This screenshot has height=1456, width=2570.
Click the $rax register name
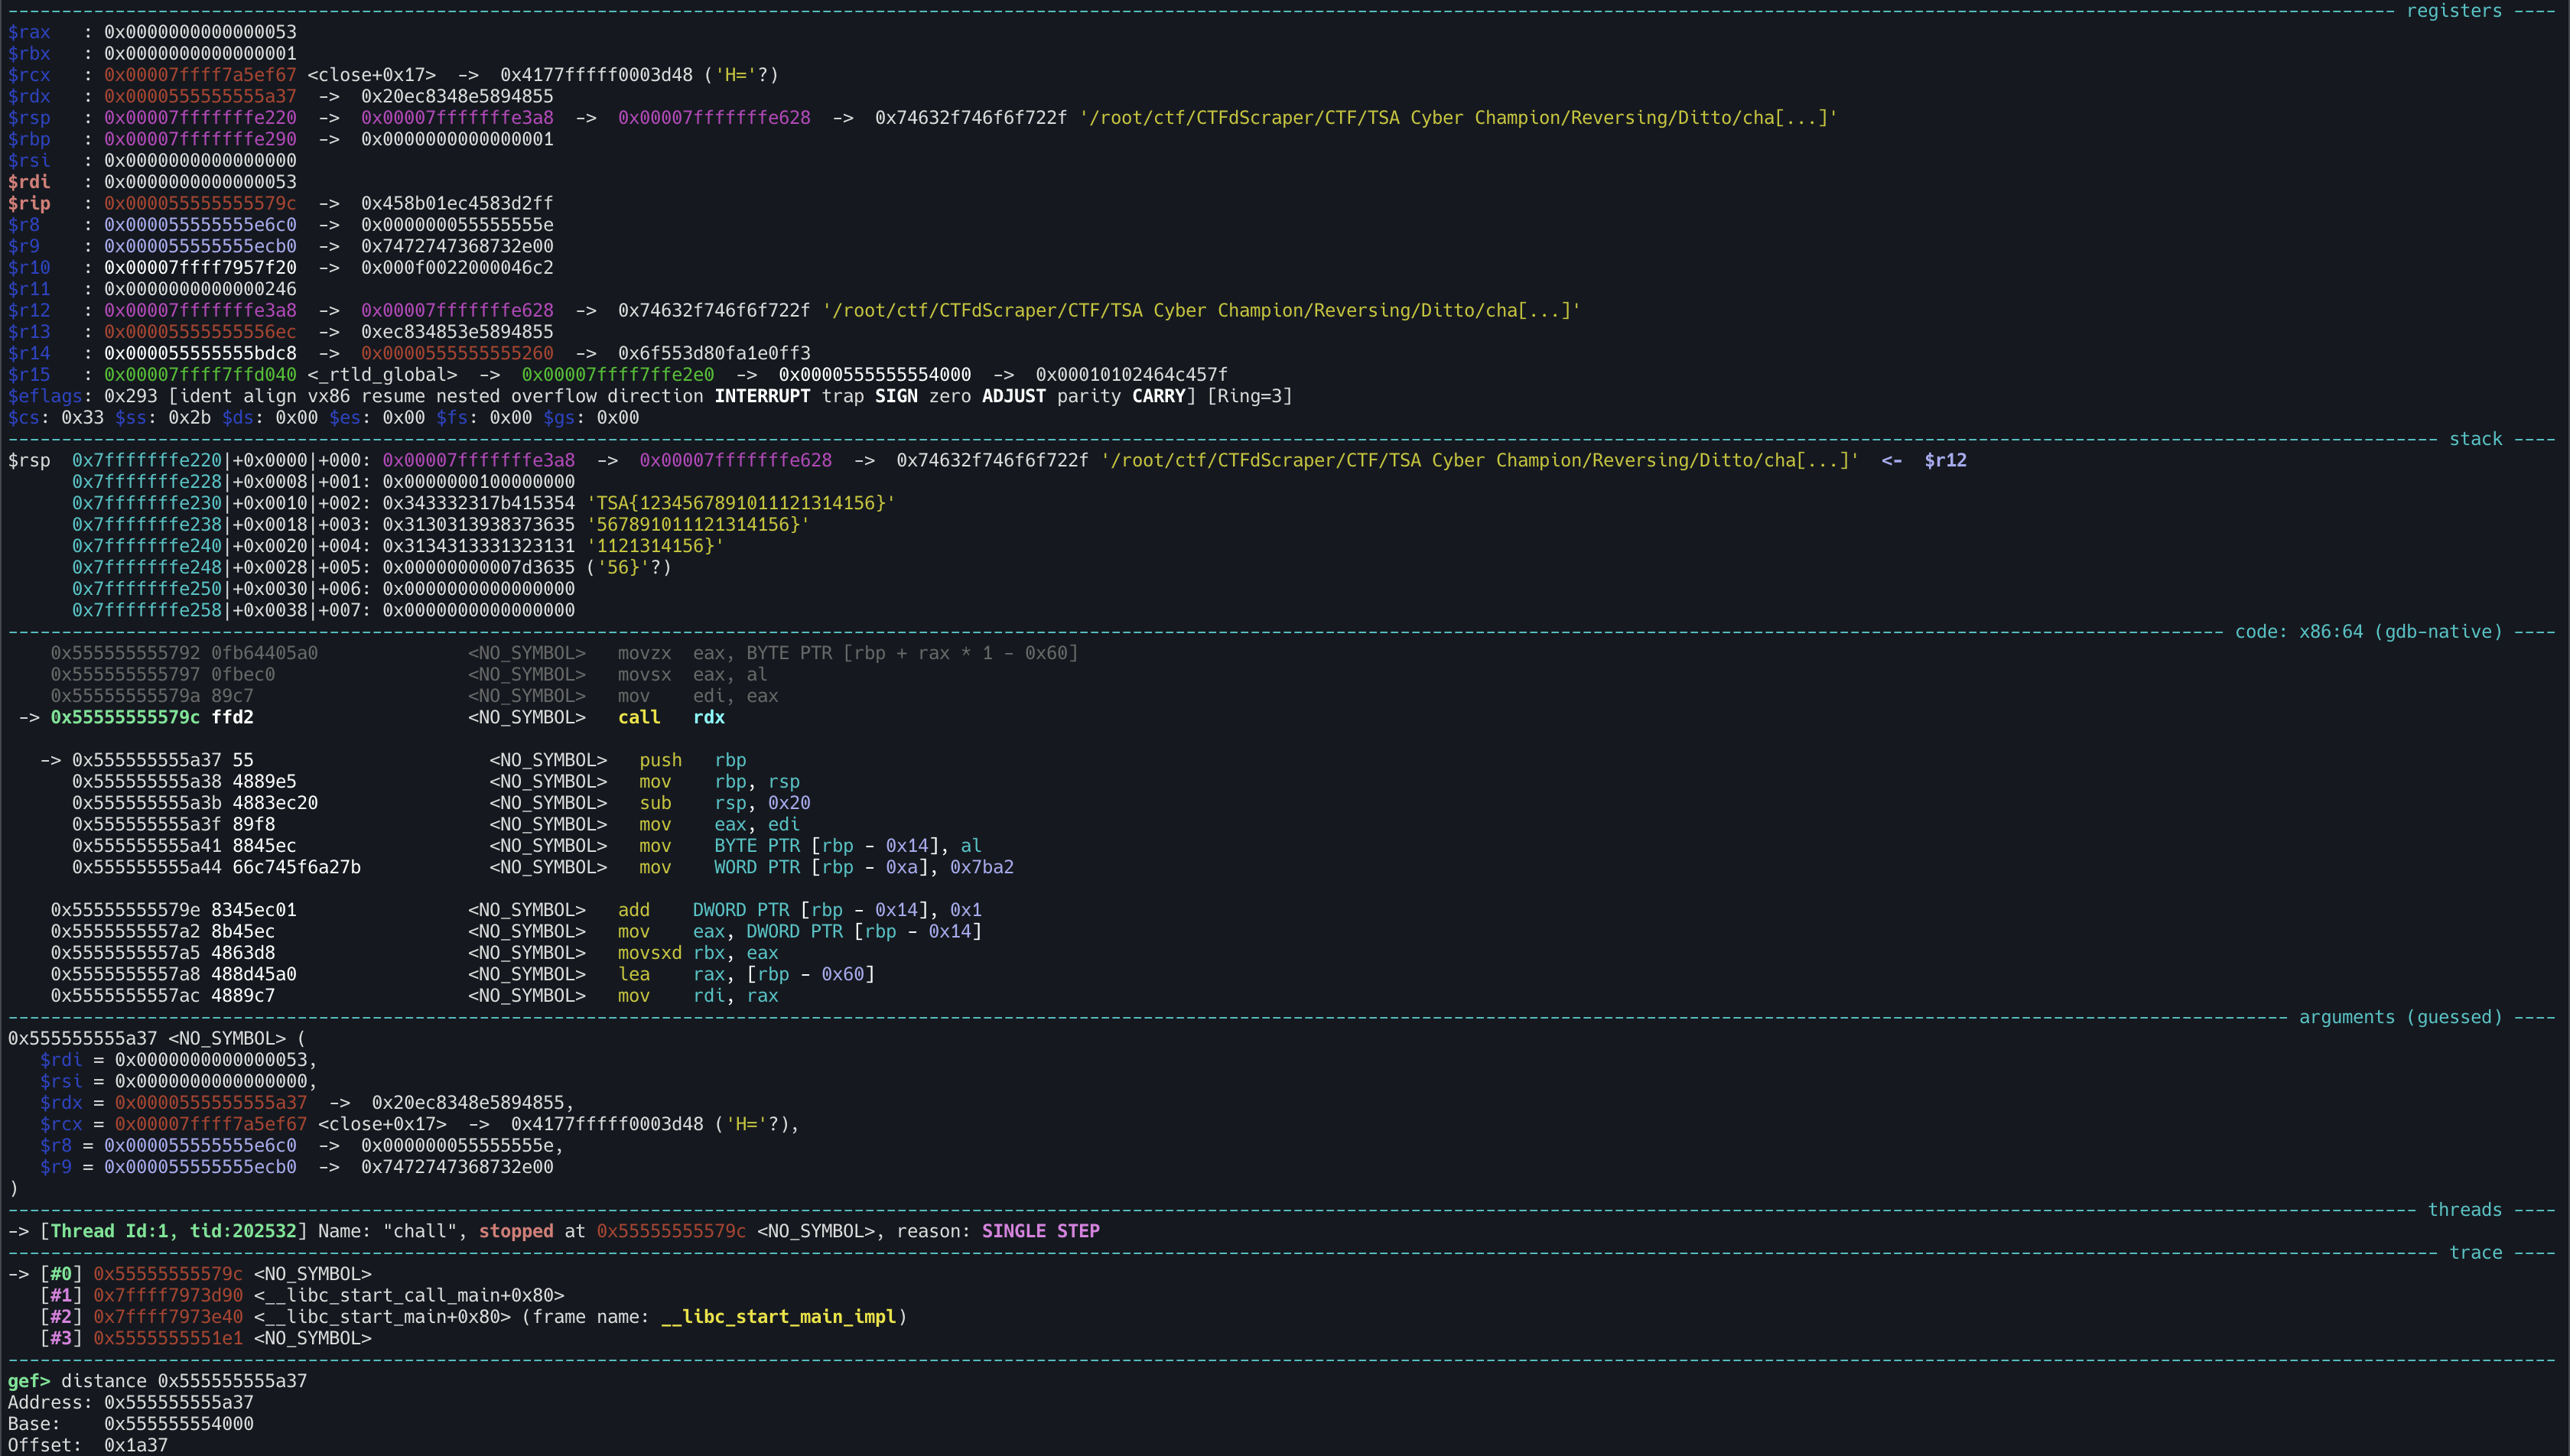[x=28, y=32]
